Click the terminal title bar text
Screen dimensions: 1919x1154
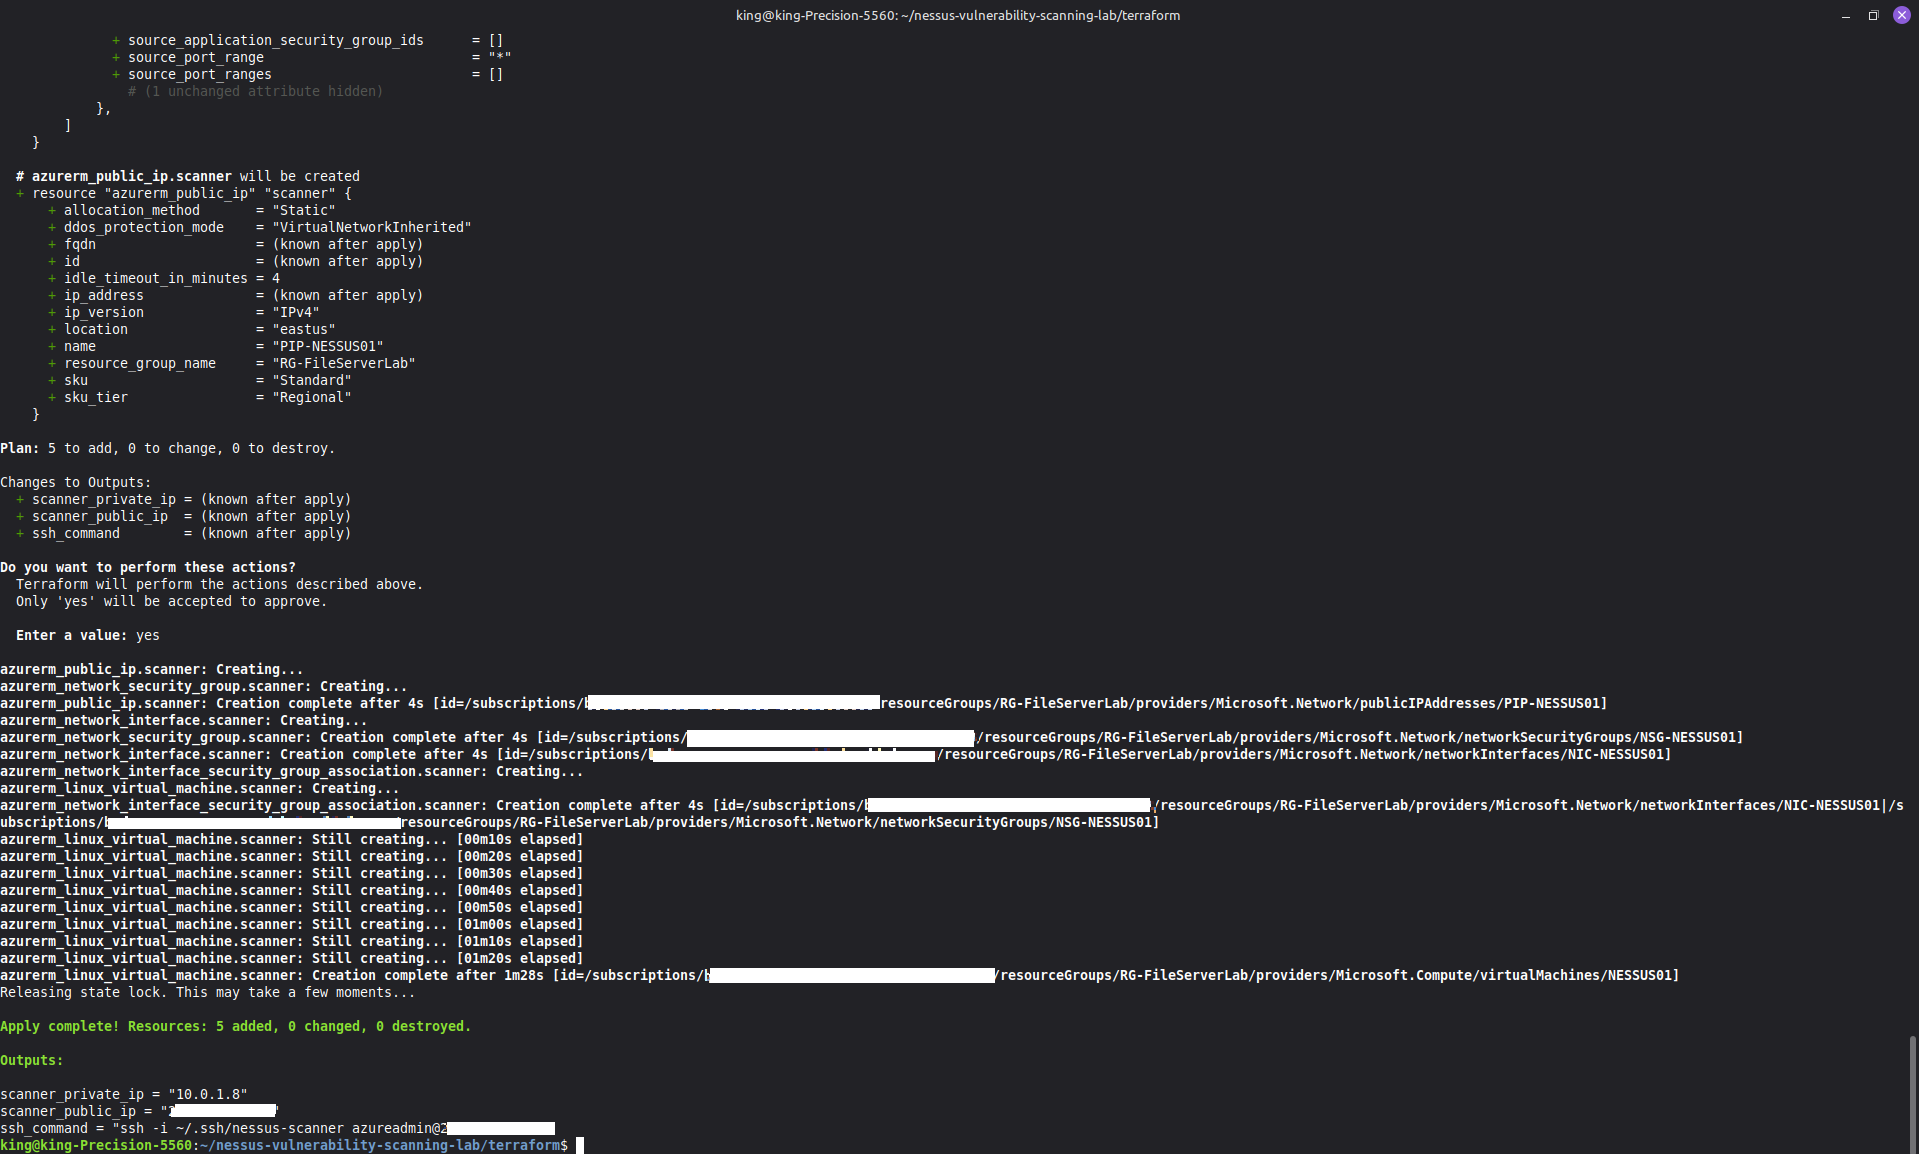click(x=957, y=15)
